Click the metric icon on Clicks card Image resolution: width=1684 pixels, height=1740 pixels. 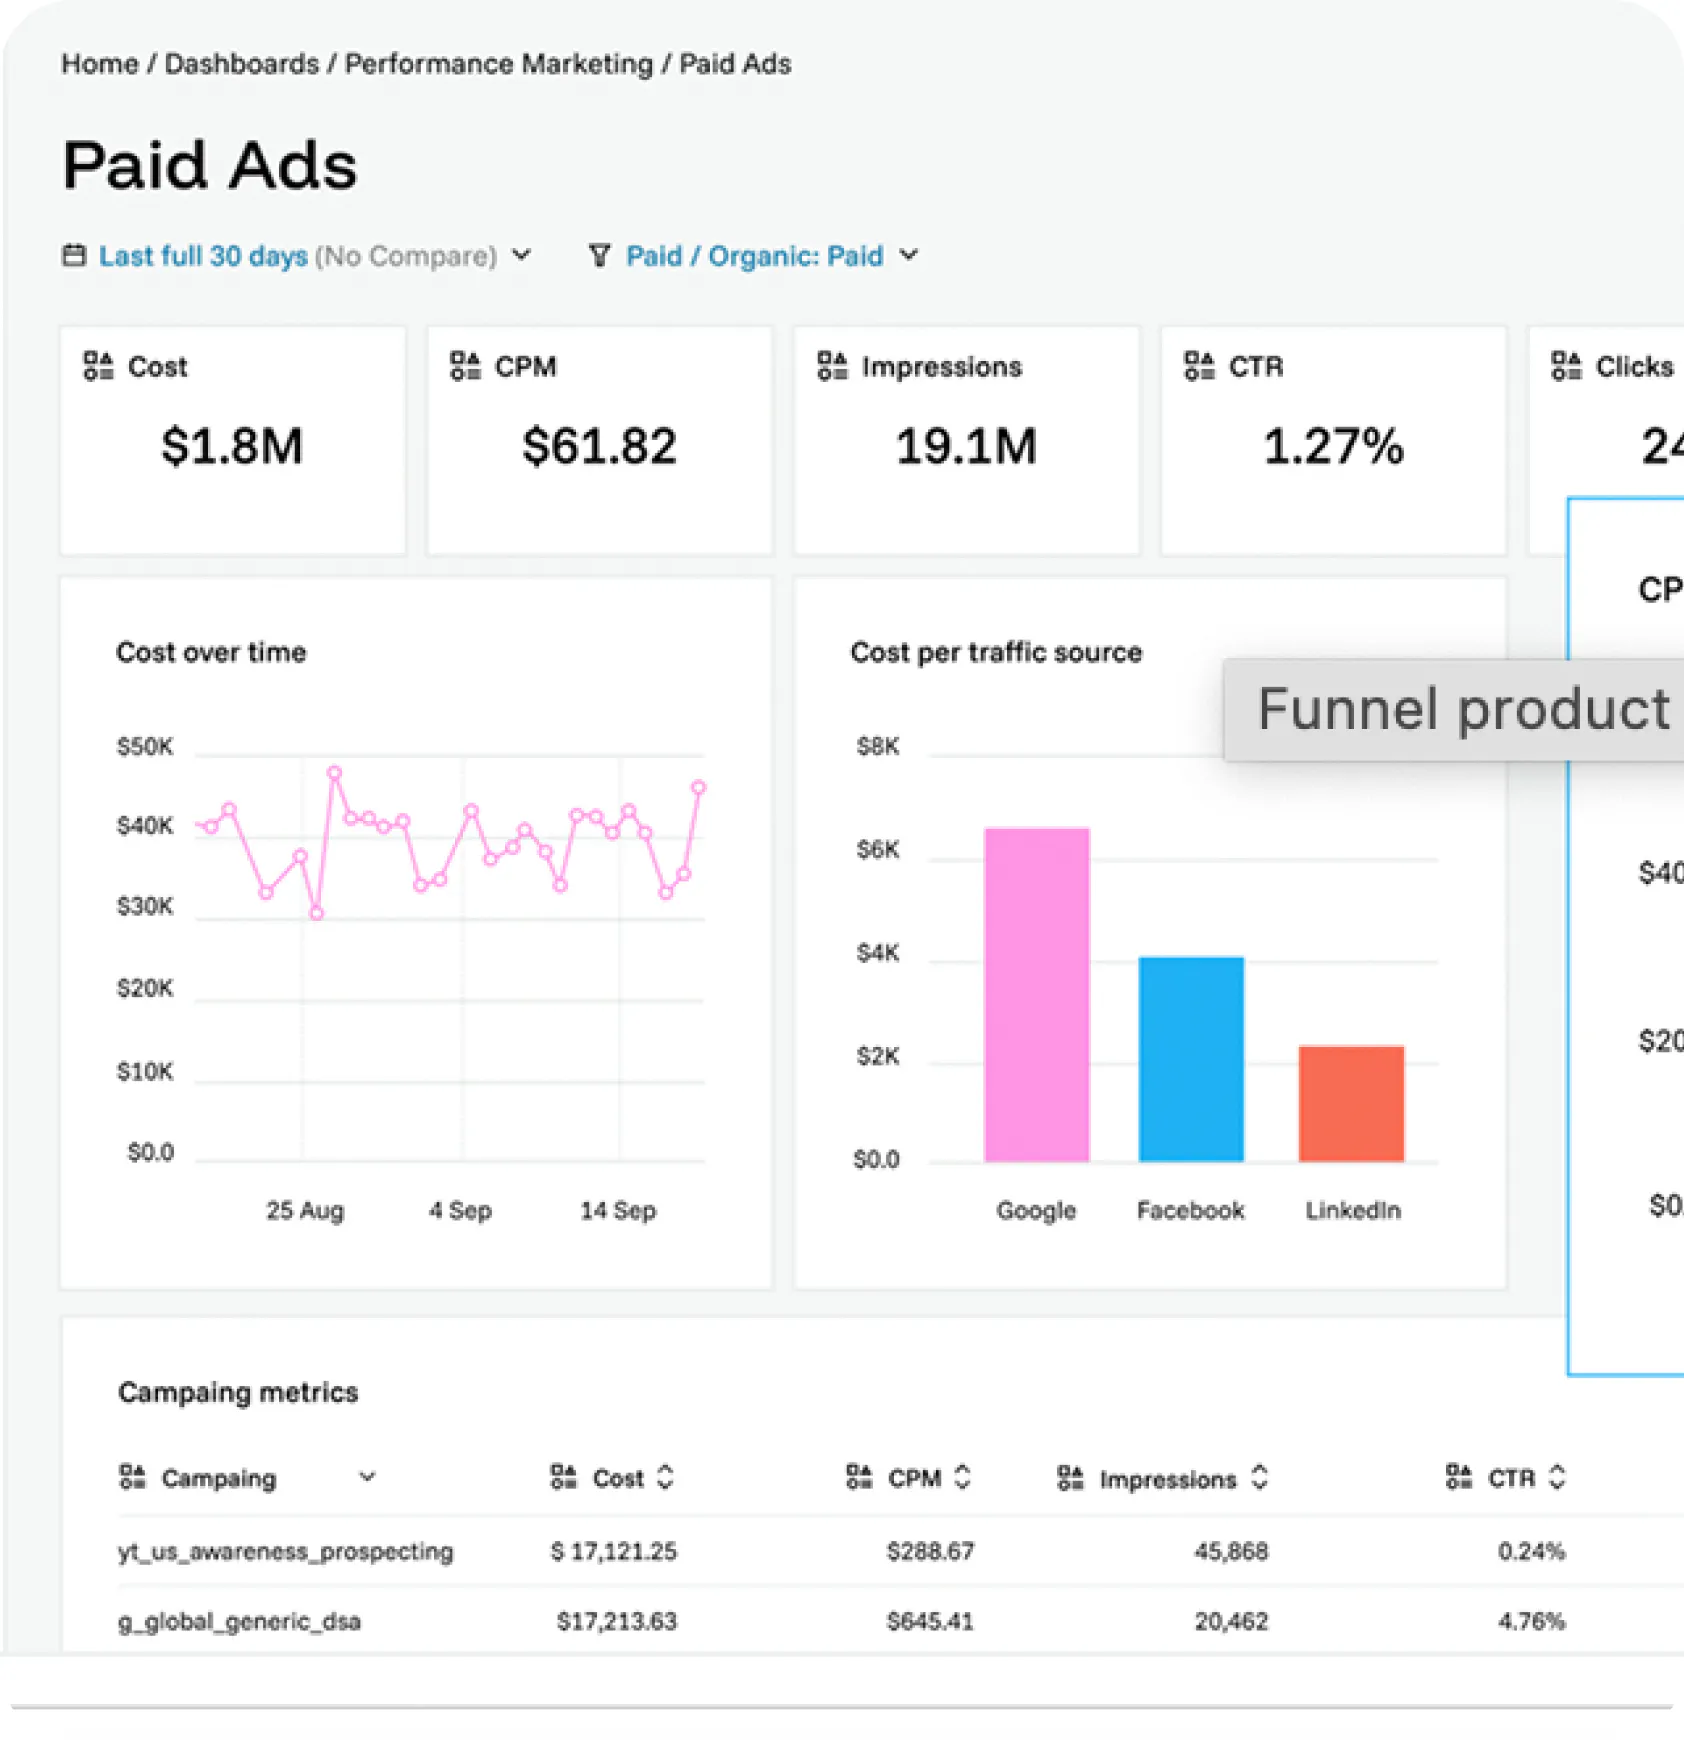(x=1566, y=366)
